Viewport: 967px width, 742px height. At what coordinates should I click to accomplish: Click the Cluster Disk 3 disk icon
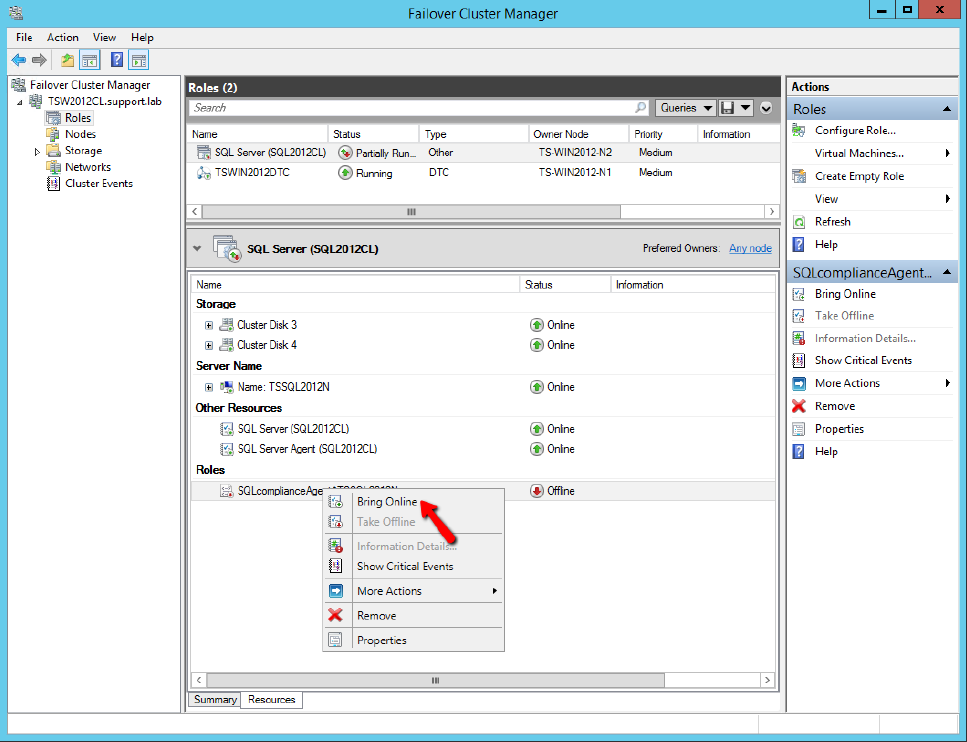click(226, 324)
